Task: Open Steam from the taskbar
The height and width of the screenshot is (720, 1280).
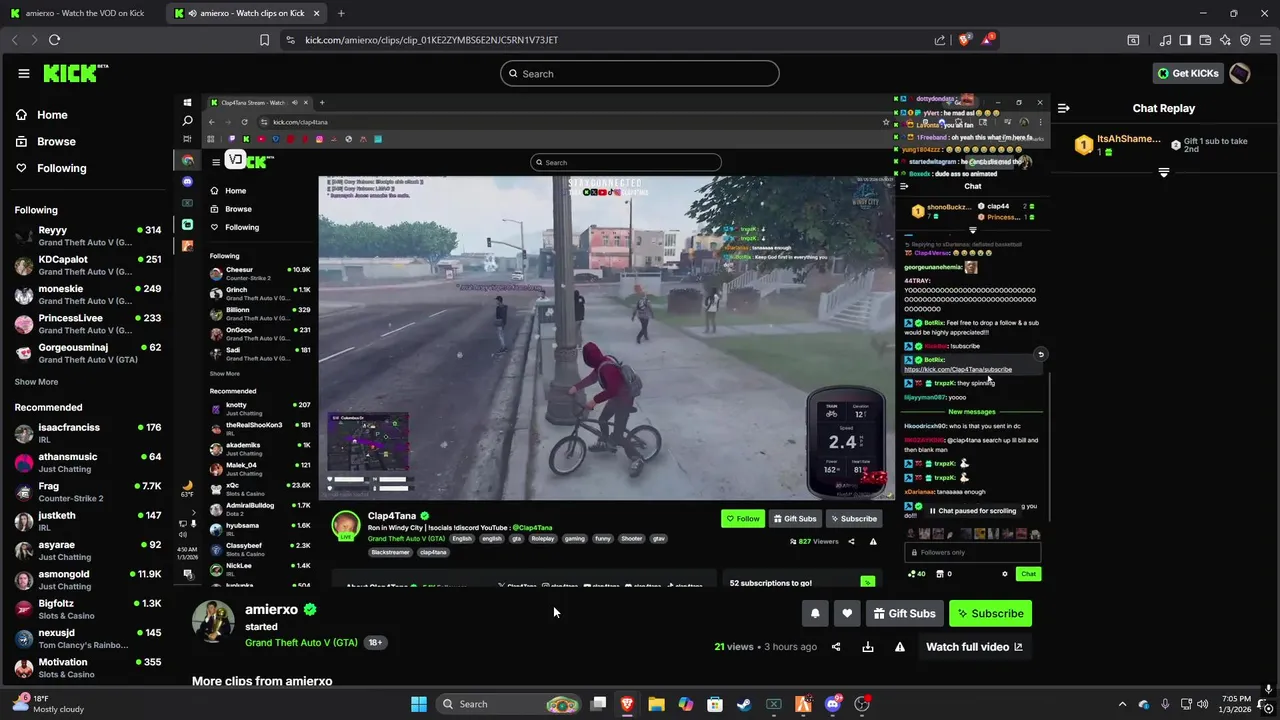Action: coord(744,704)
